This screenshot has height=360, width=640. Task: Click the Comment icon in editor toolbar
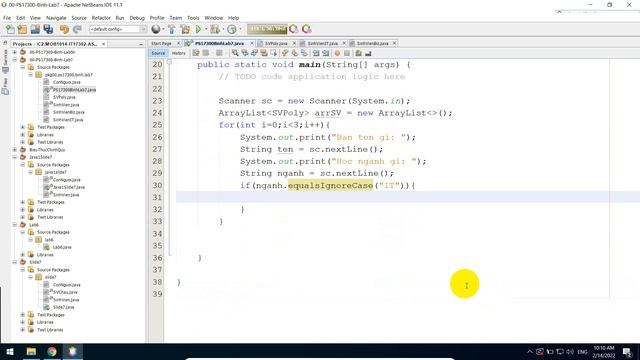coord(358,53)
